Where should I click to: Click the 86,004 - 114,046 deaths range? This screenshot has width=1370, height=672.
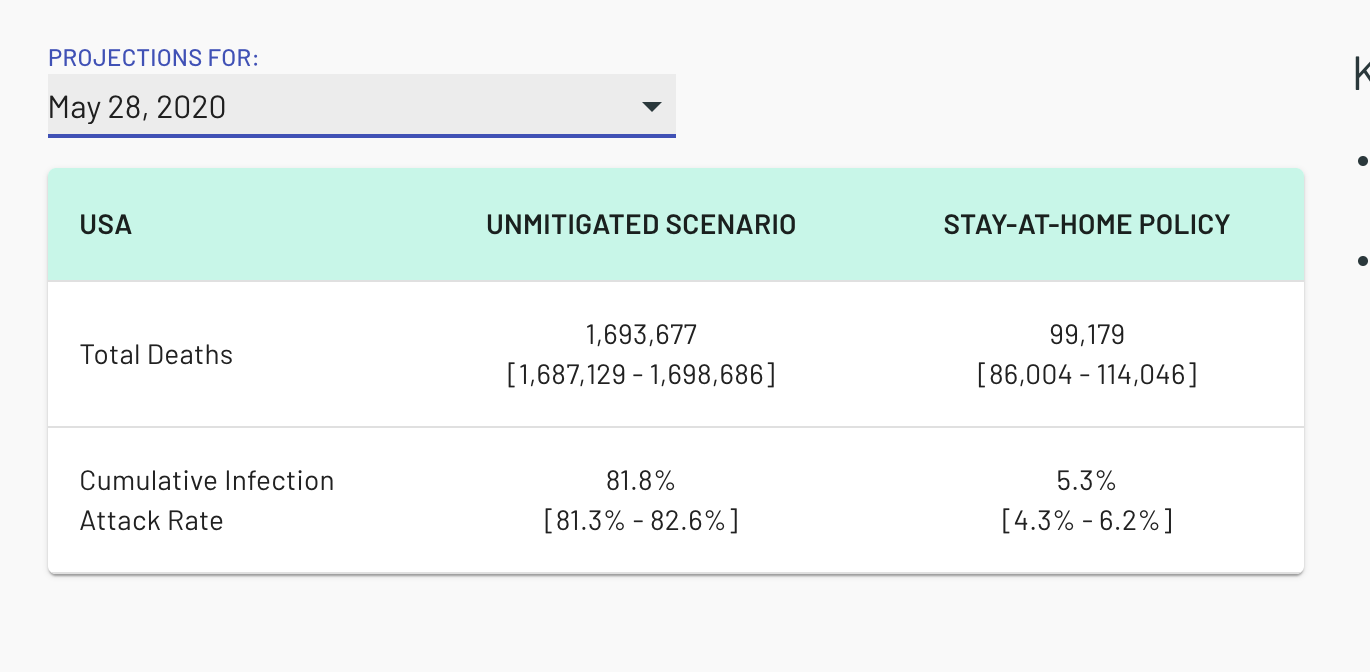[1086, 375]
